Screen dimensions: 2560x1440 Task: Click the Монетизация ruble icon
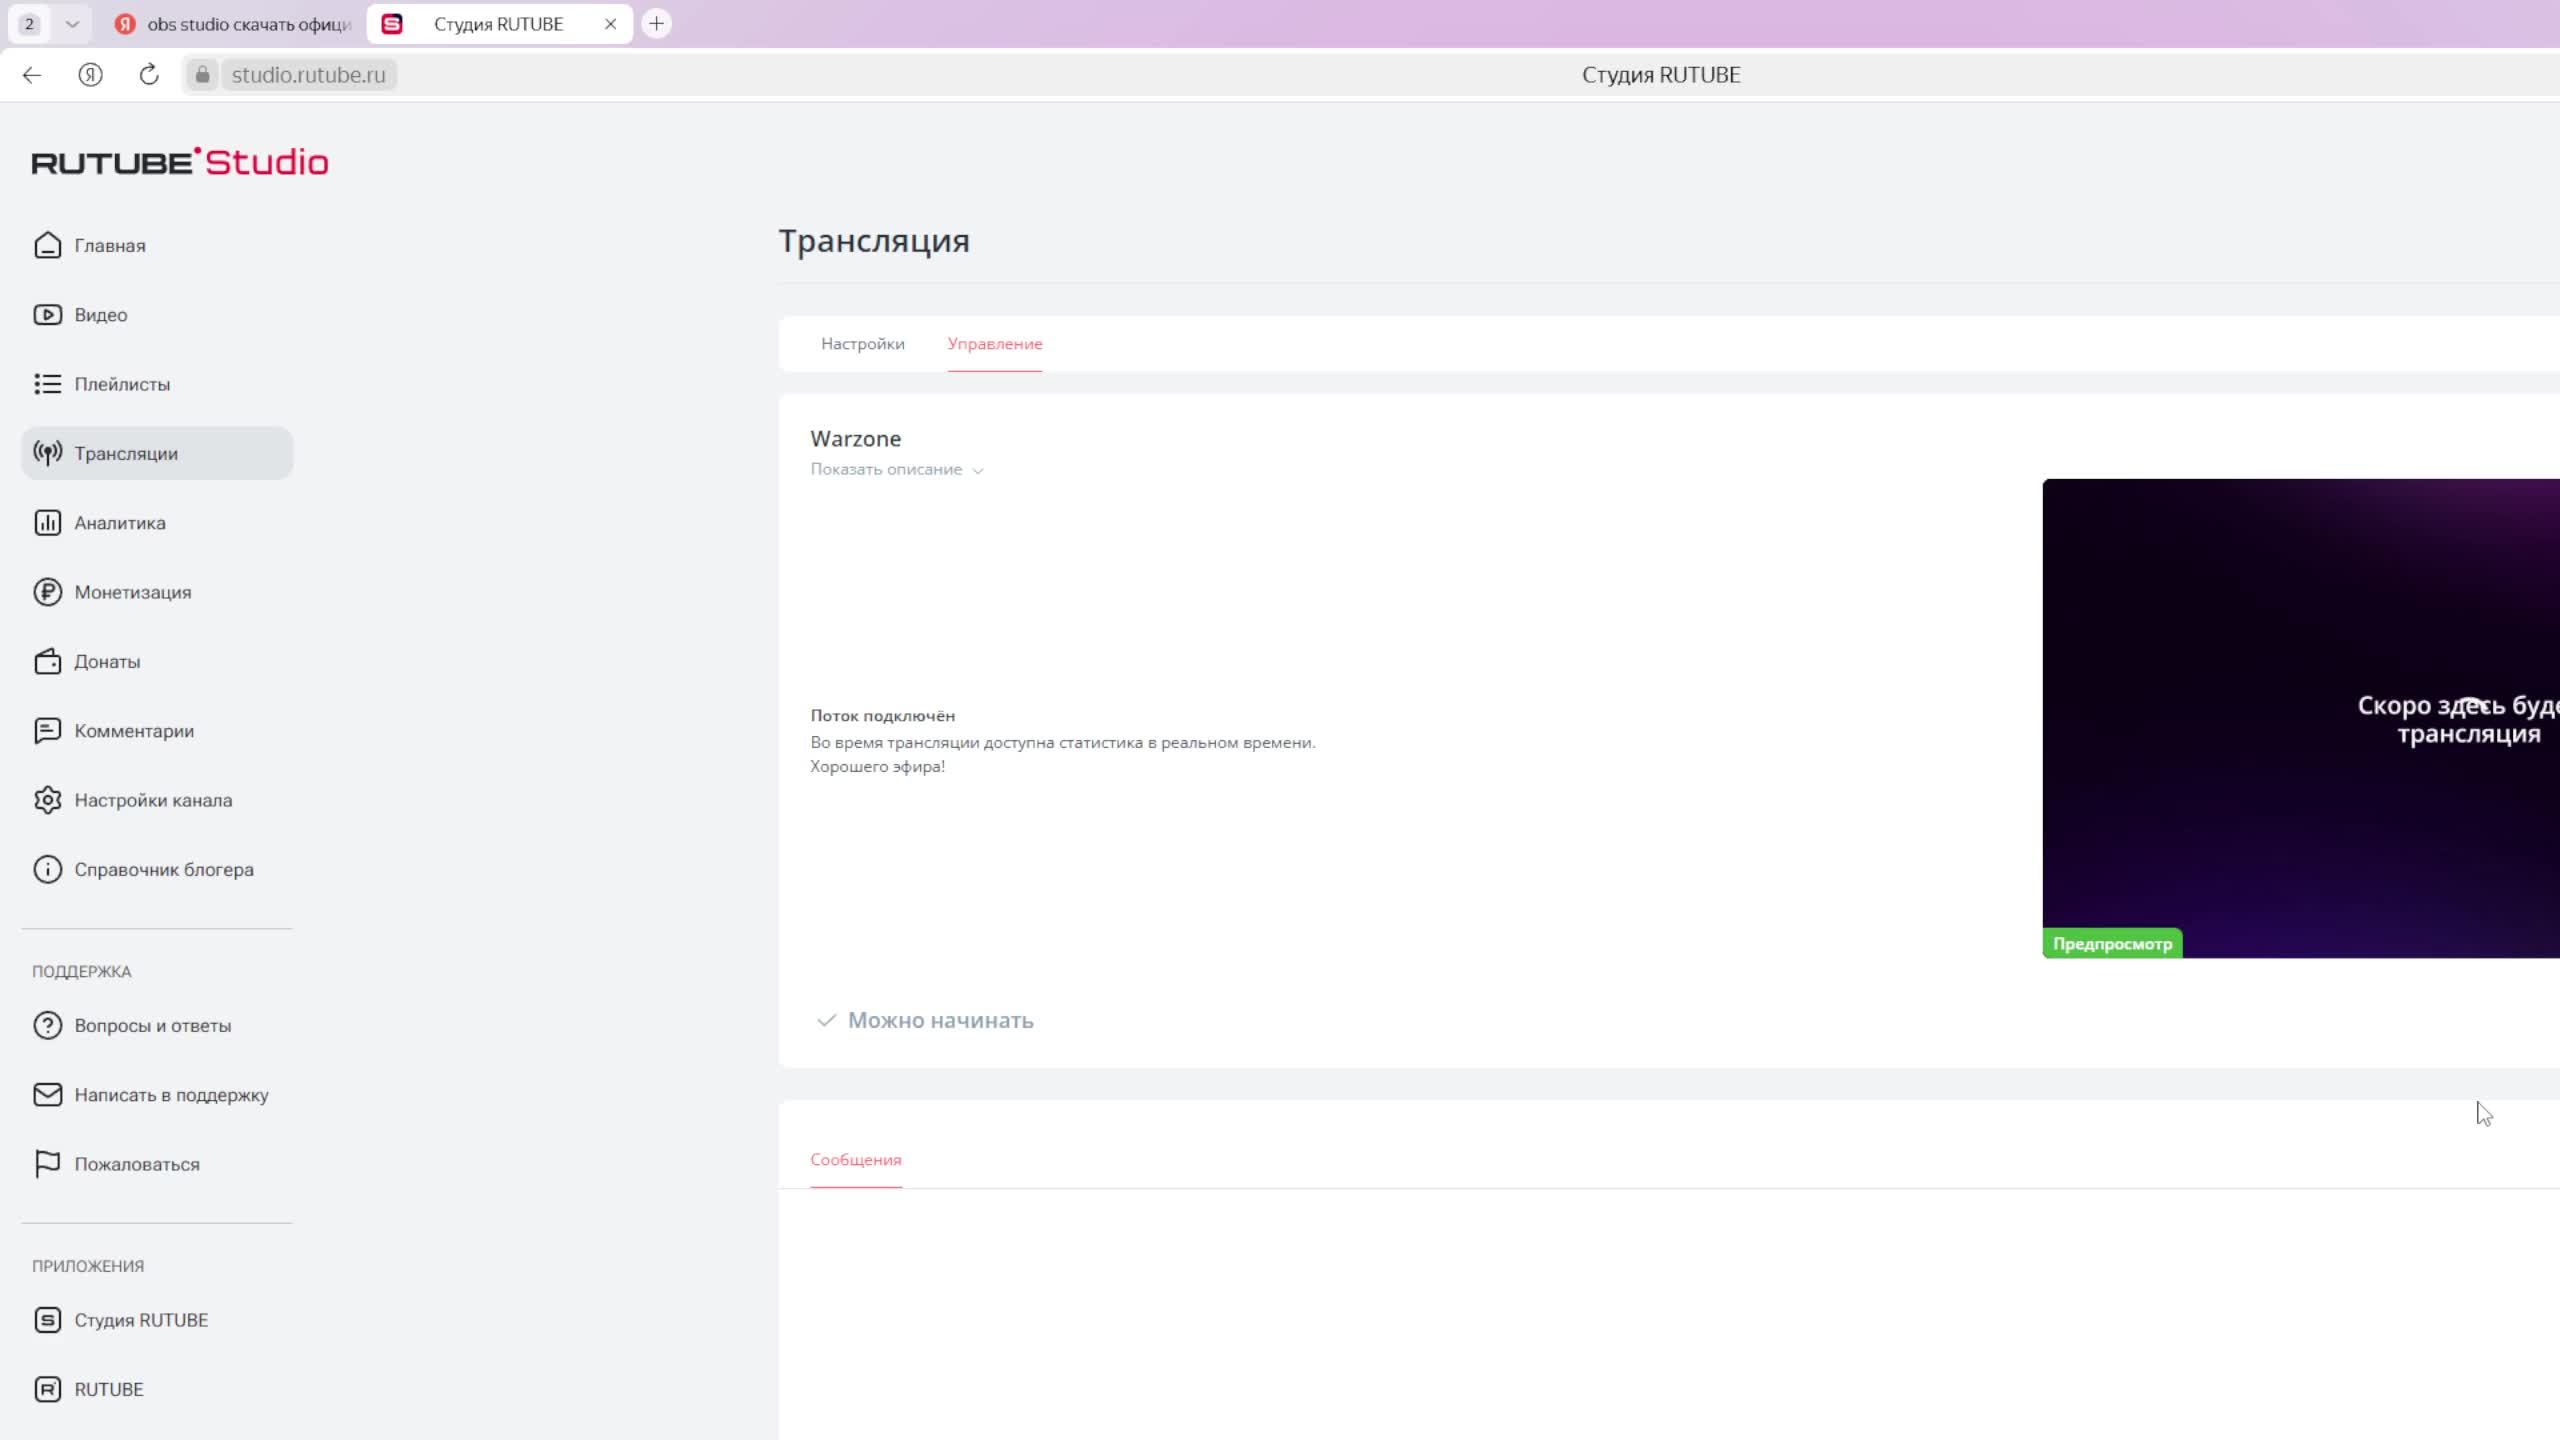point(47,592)
